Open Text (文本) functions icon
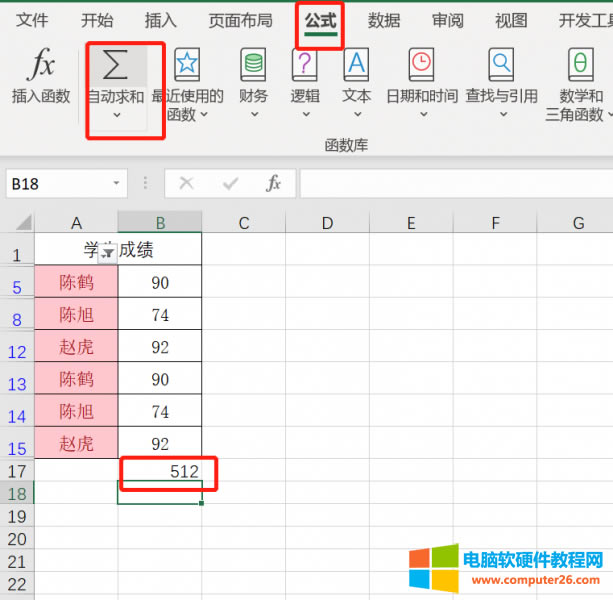Image resolution: width=613 pixels, height=600 pixels. (357, 64)
